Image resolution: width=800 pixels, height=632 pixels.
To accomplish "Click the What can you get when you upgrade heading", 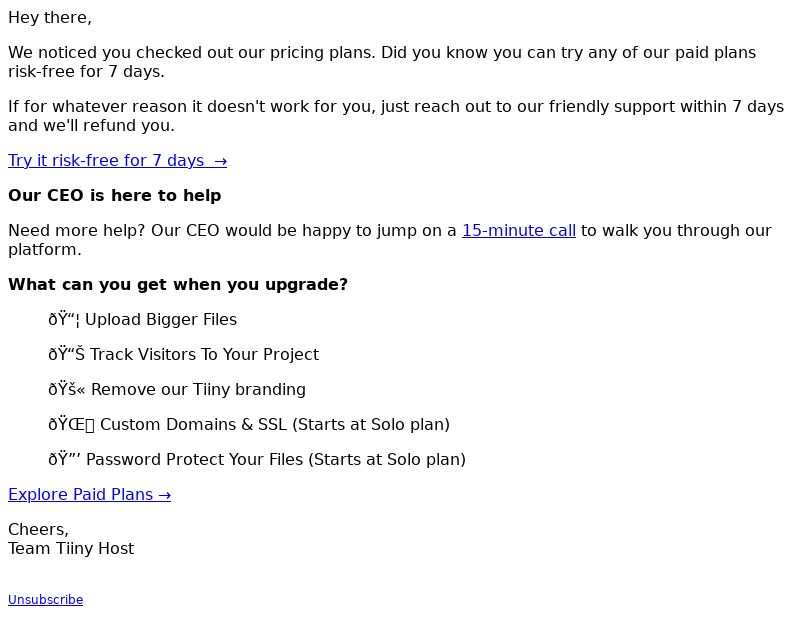I will click(178, 285).
